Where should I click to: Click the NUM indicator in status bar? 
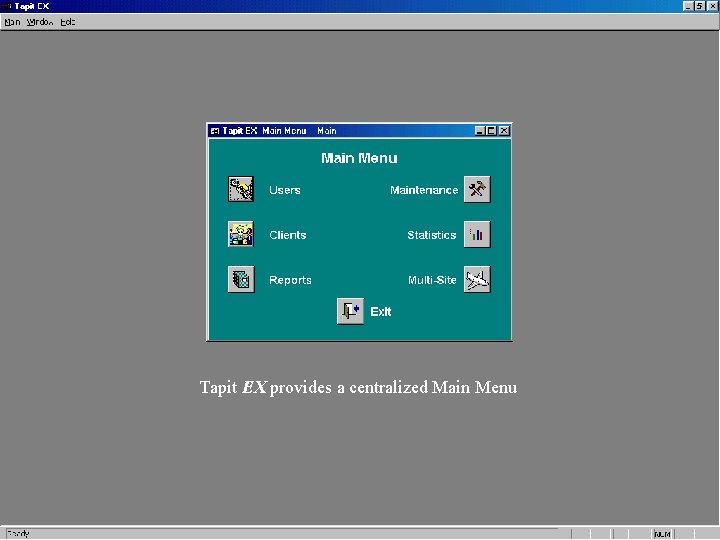[662, 534]
